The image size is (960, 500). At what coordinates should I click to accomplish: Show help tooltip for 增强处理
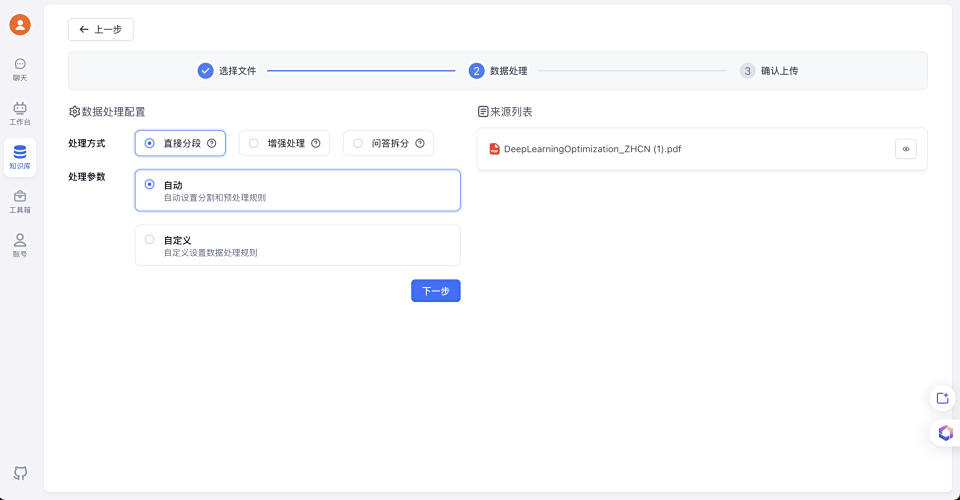[316, 143]
